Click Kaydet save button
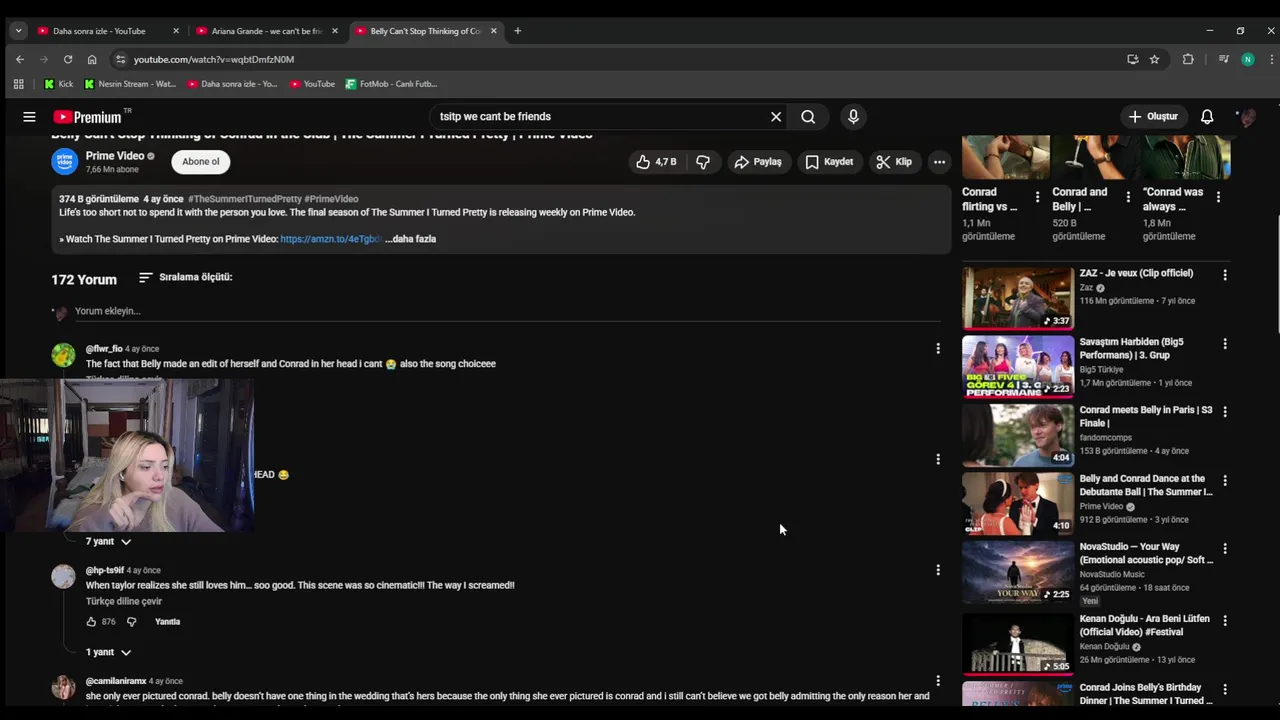1280x720 pixels. 829,162
